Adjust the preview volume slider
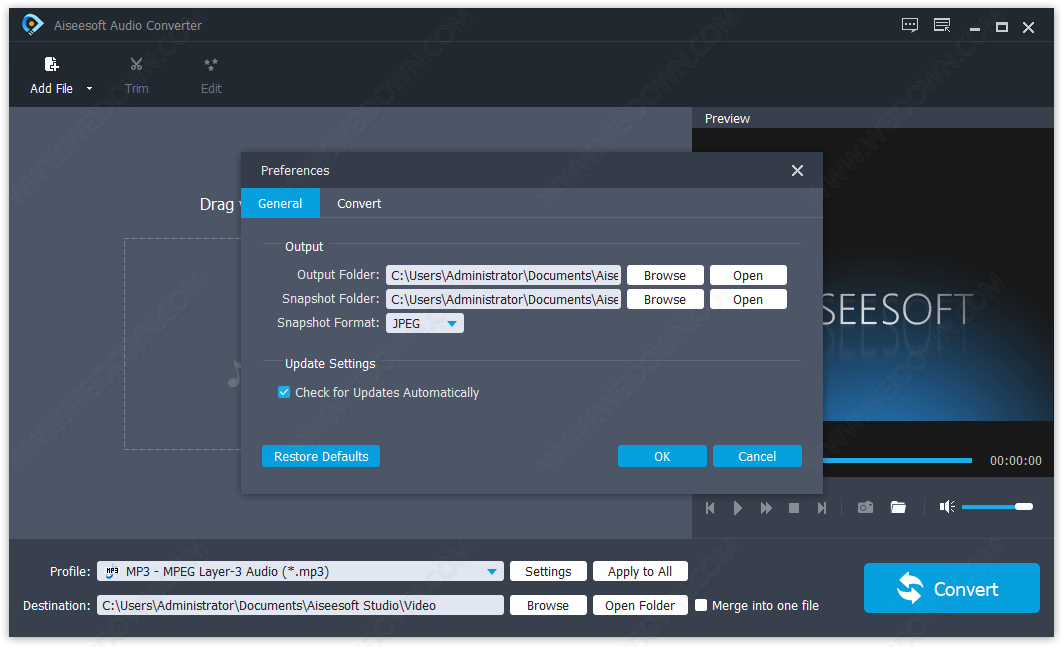The image size is (1063, 647). click(x=997, y=507)
